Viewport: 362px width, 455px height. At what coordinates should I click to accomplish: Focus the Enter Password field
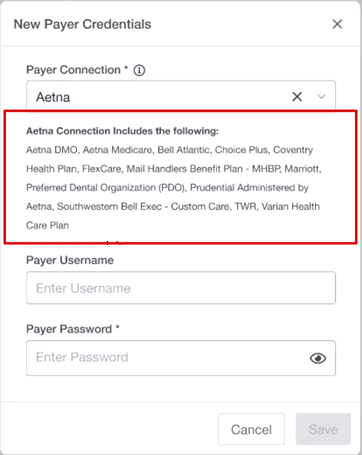pyautogui.click(x=181, y=358)
